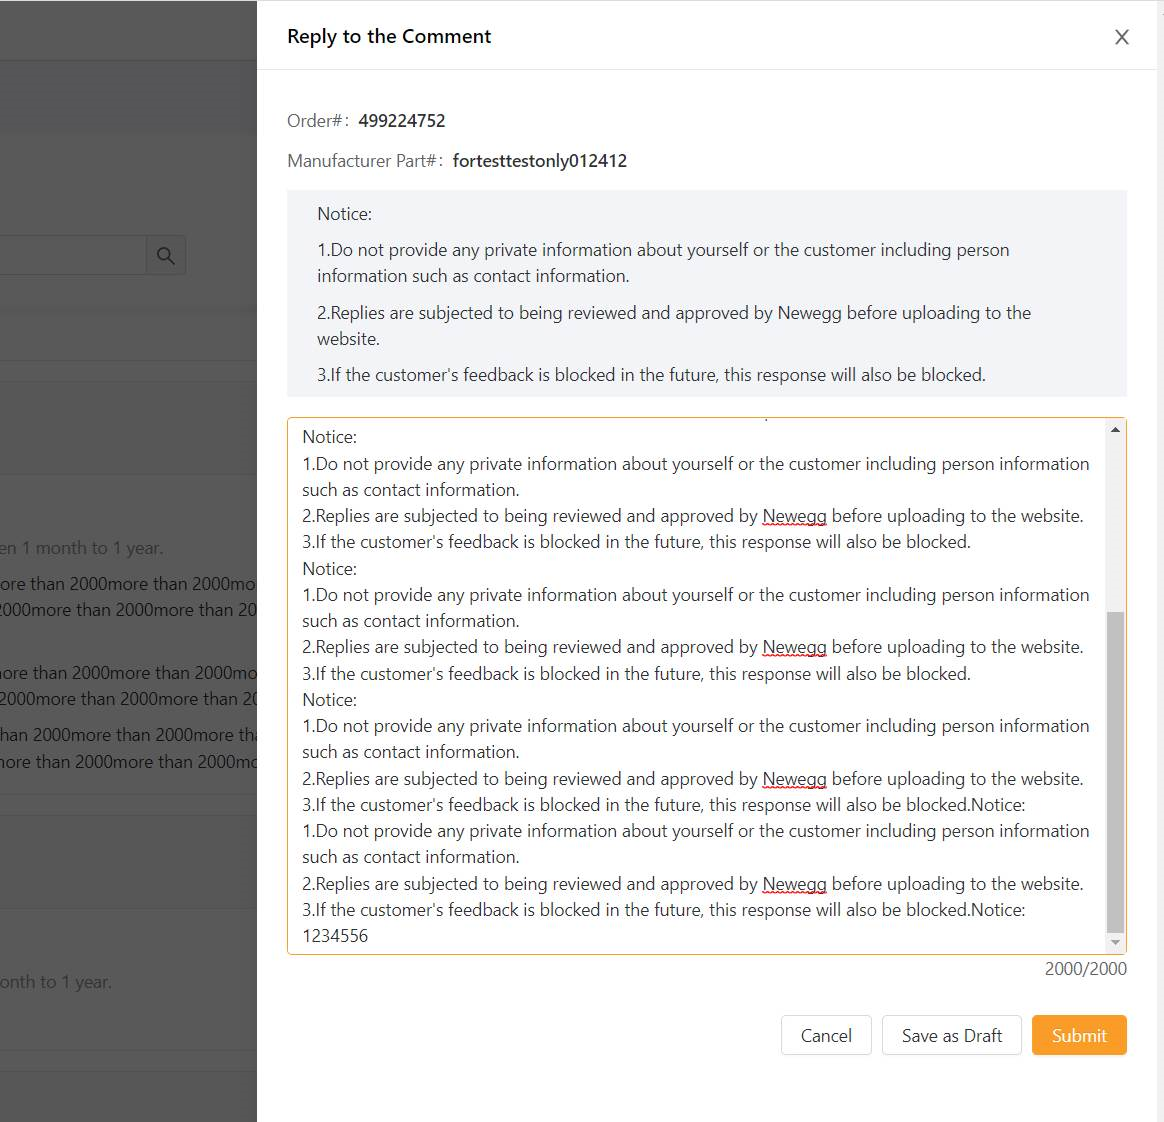Click the Manufacturer Part# label
The image size is (1164, 1122).
(365, 161)
